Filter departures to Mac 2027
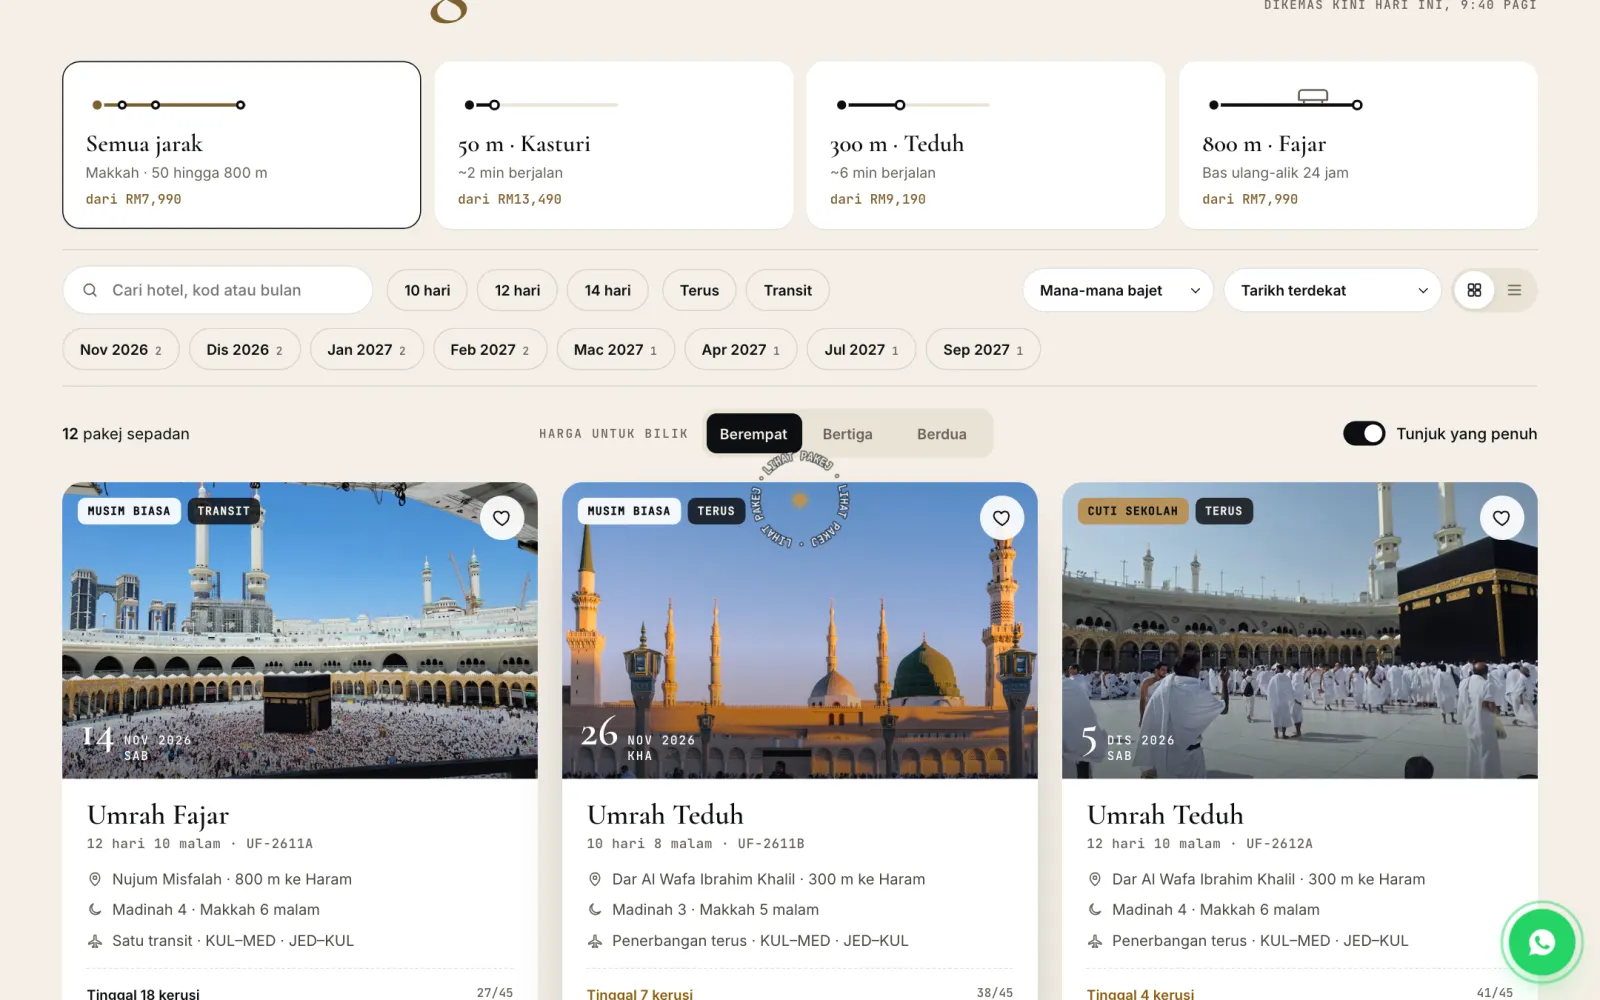This screenshot has width=1600, height=1000. [x=616, y=349]
